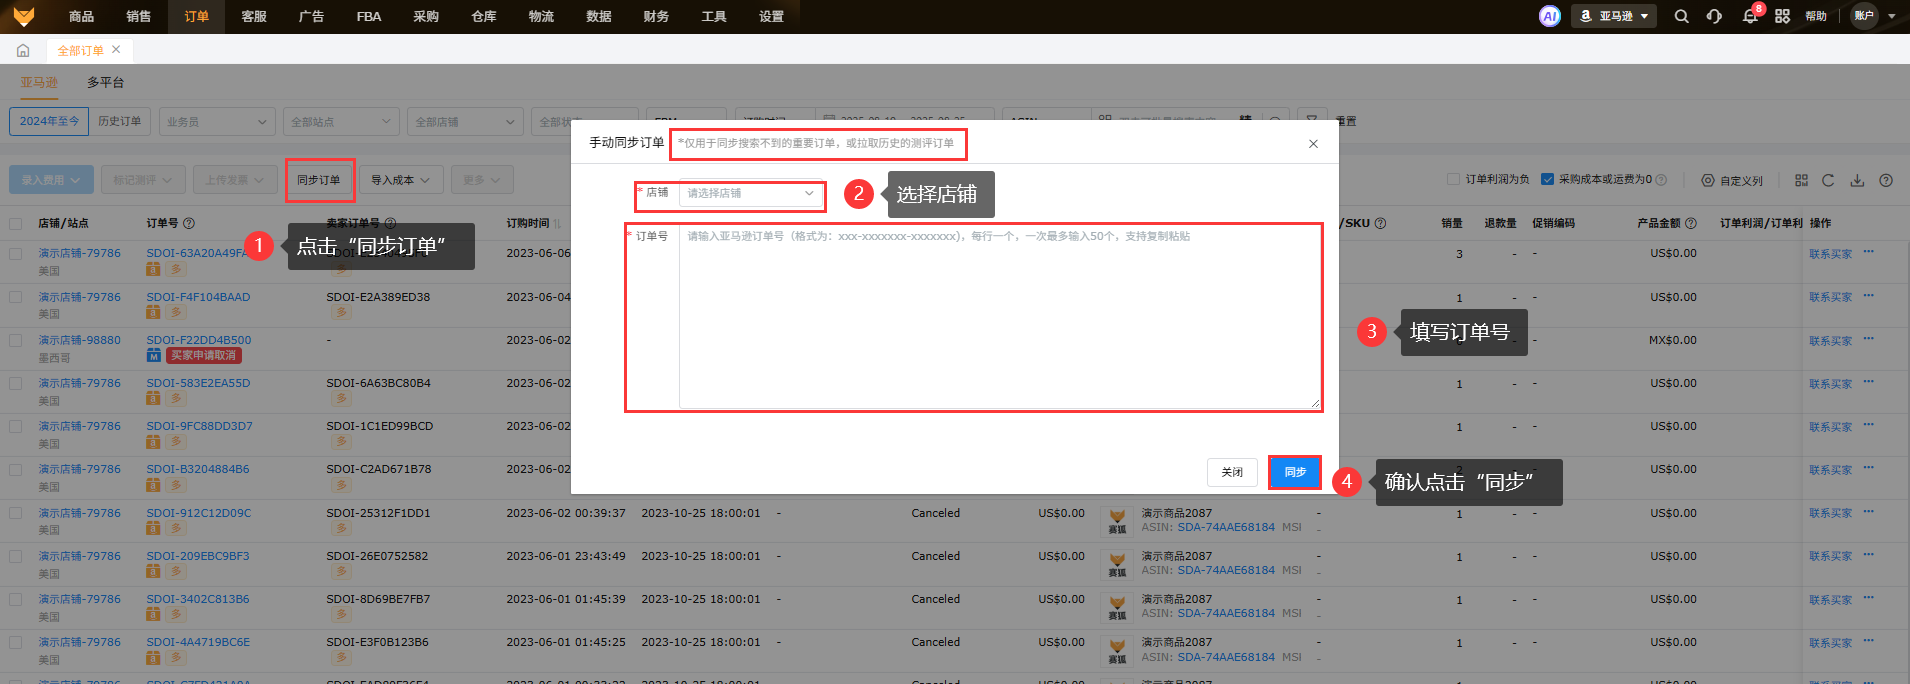Open the customer service headset icon
Image resolution: width=1910 pixels, height=684 pixels.
pyautogui.click(x=1714, y=16)
